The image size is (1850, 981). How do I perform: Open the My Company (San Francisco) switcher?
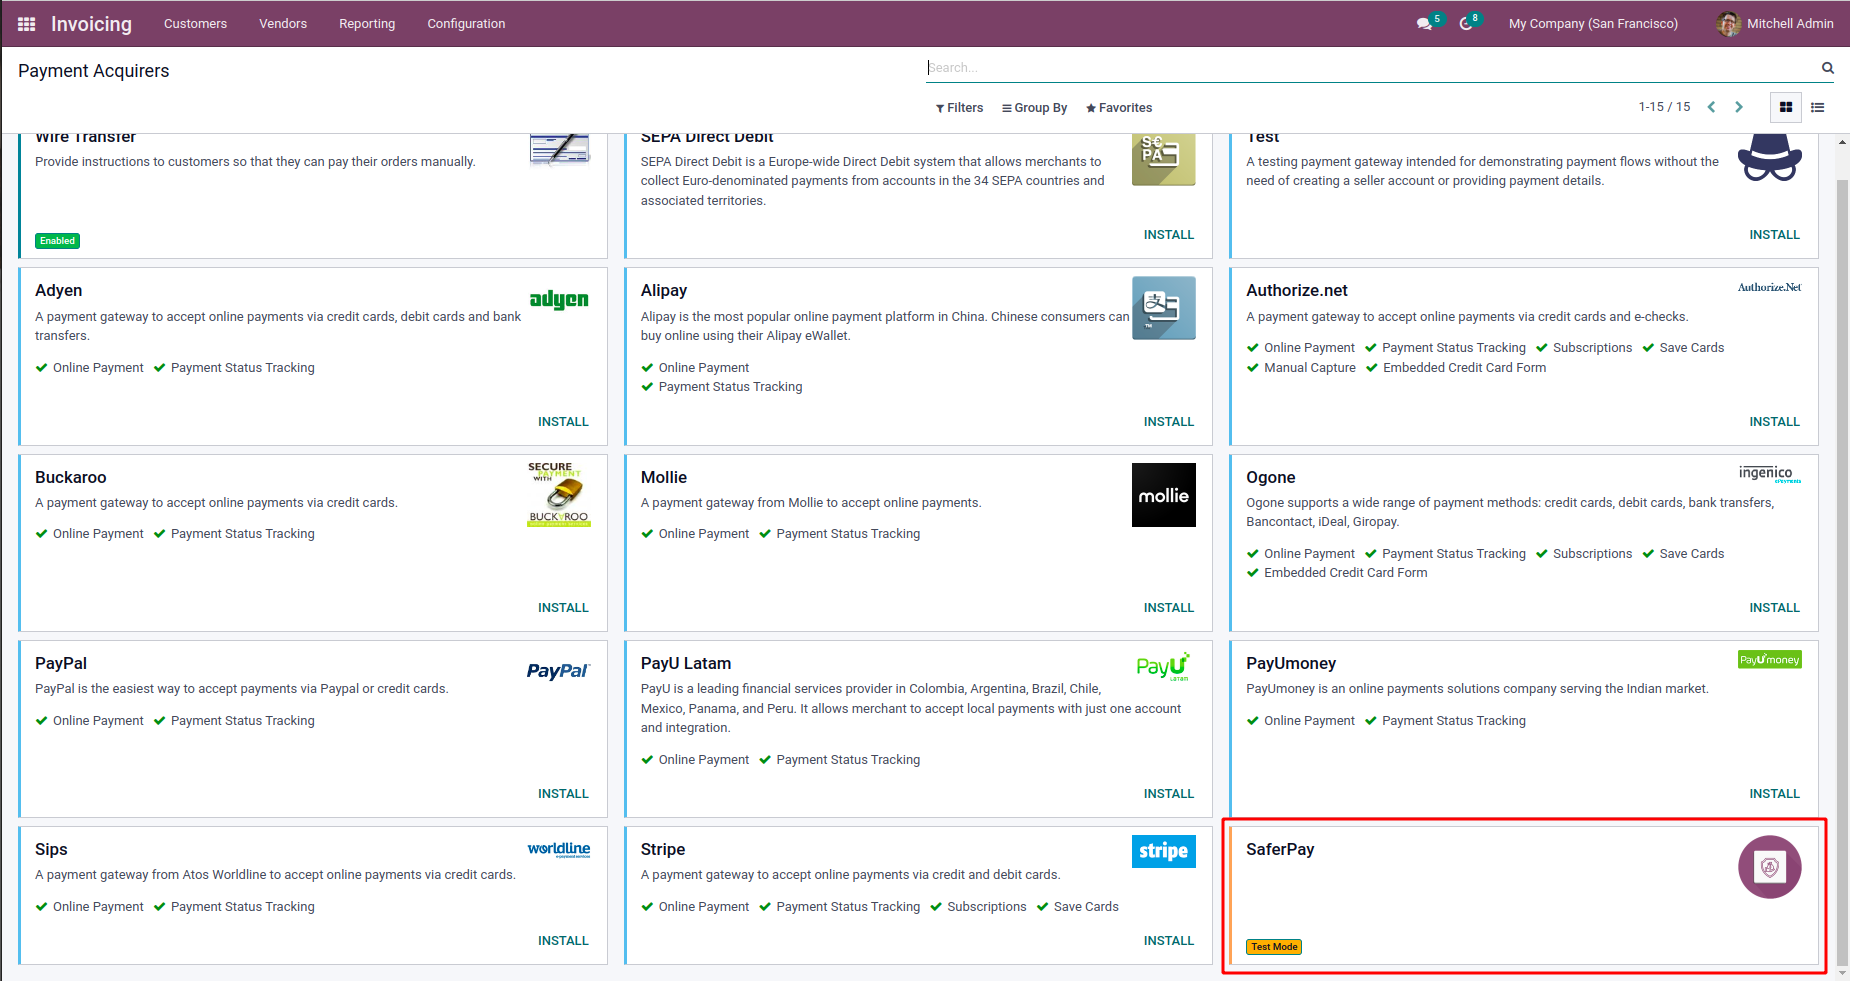[x=1593, y=24]
